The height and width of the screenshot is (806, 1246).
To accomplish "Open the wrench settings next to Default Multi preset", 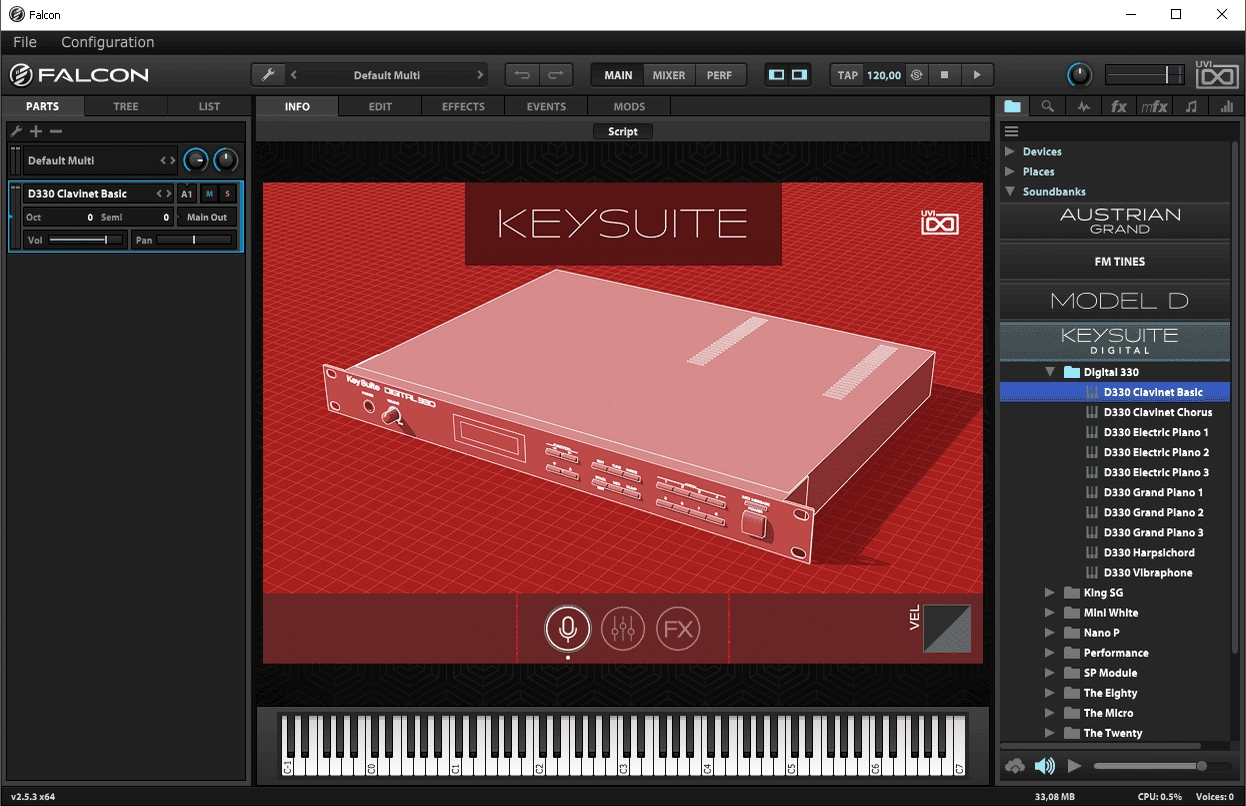I will 267,75.
